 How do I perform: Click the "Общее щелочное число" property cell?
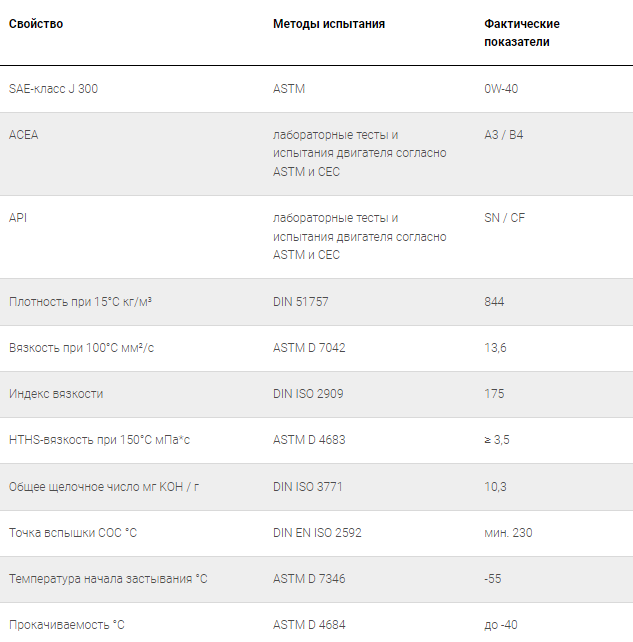pyautogui.click(x=104, y=487)
